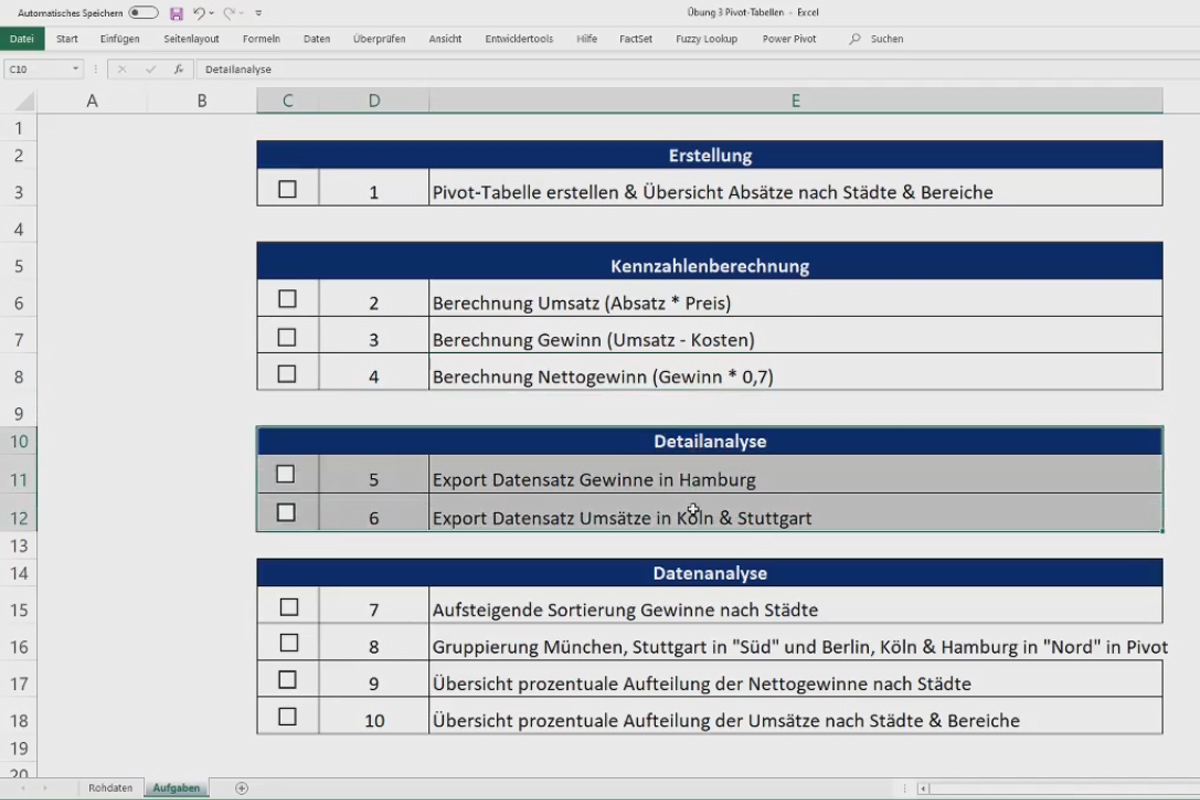The width and height of the screenshot is (1200, 800).
Task: Click the Redo arrow icon
Action: point(228,13)
